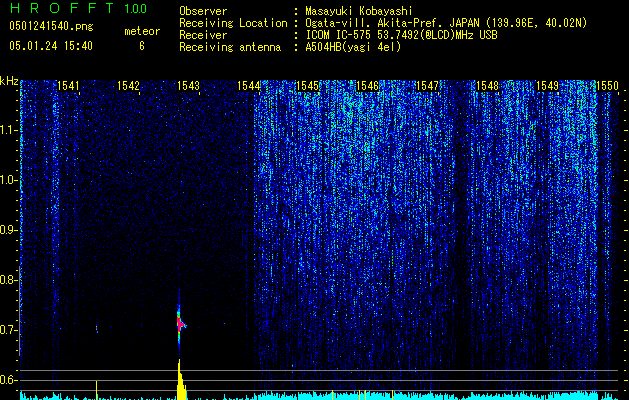Click the 1545 time marker

(307, 86)
